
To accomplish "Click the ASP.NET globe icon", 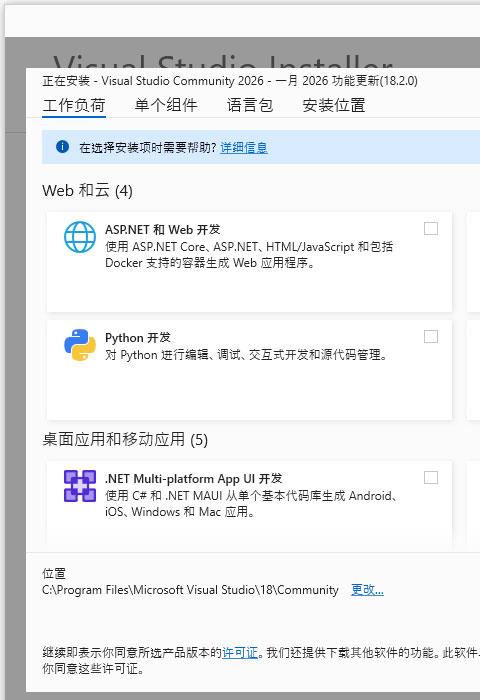I will (80, 237).
